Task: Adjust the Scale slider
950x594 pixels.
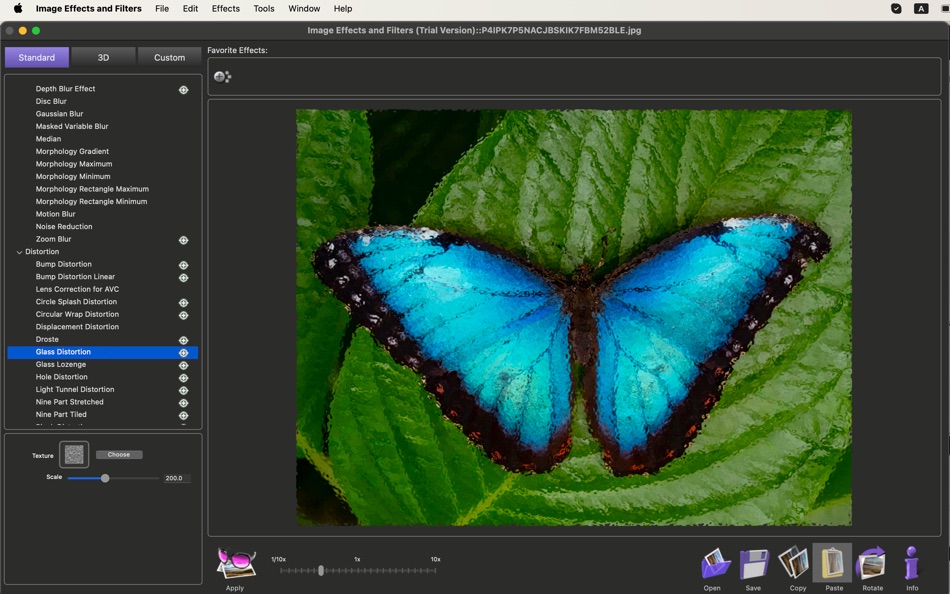Action: pos(104,477)
